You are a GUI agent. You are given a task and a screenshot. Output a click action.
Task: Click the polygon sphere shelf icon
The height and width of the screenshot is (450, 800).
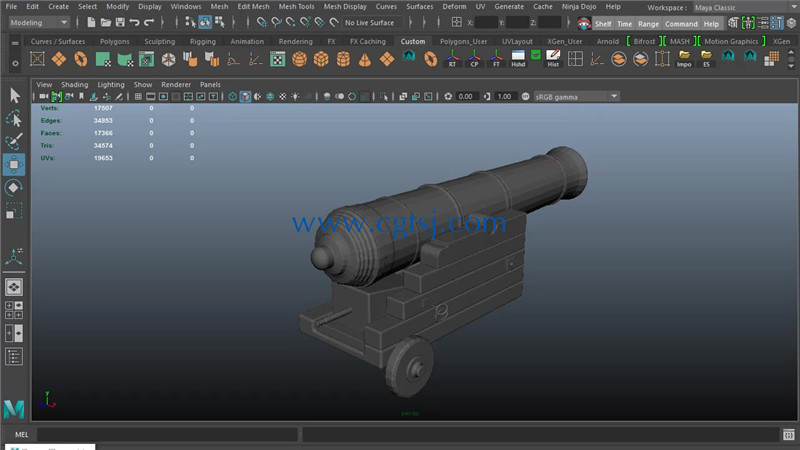(x=299, y=59)
